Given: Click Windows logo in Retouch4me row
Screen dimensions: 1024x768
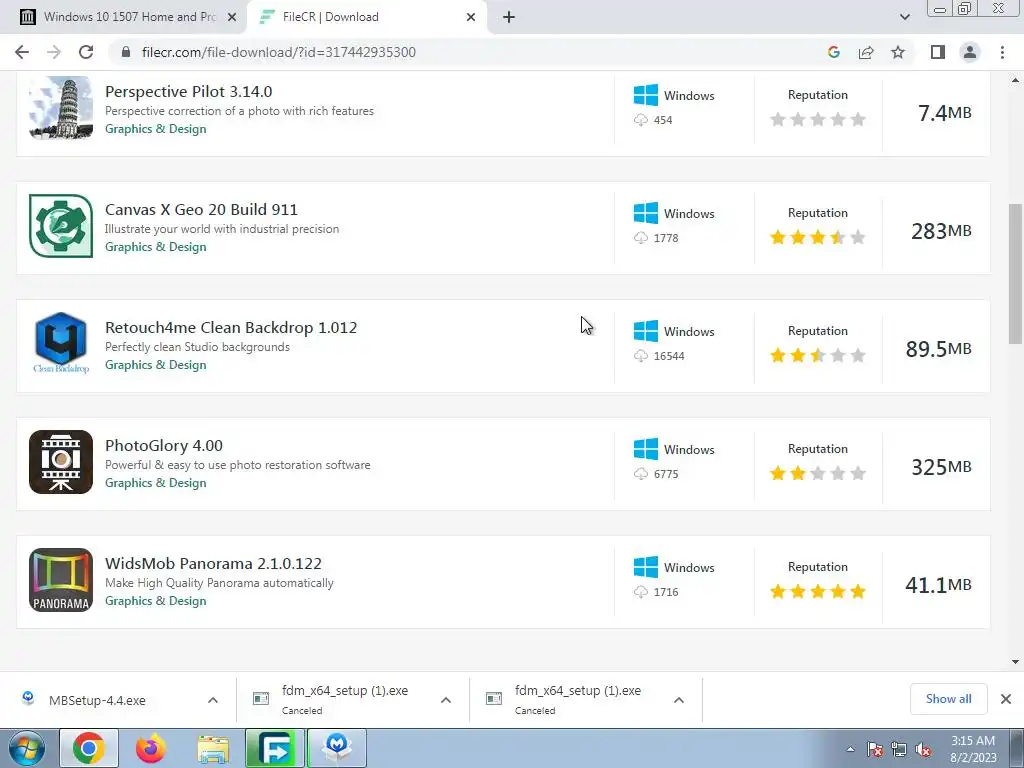Looking at the screenshot, I should [646, 331].
